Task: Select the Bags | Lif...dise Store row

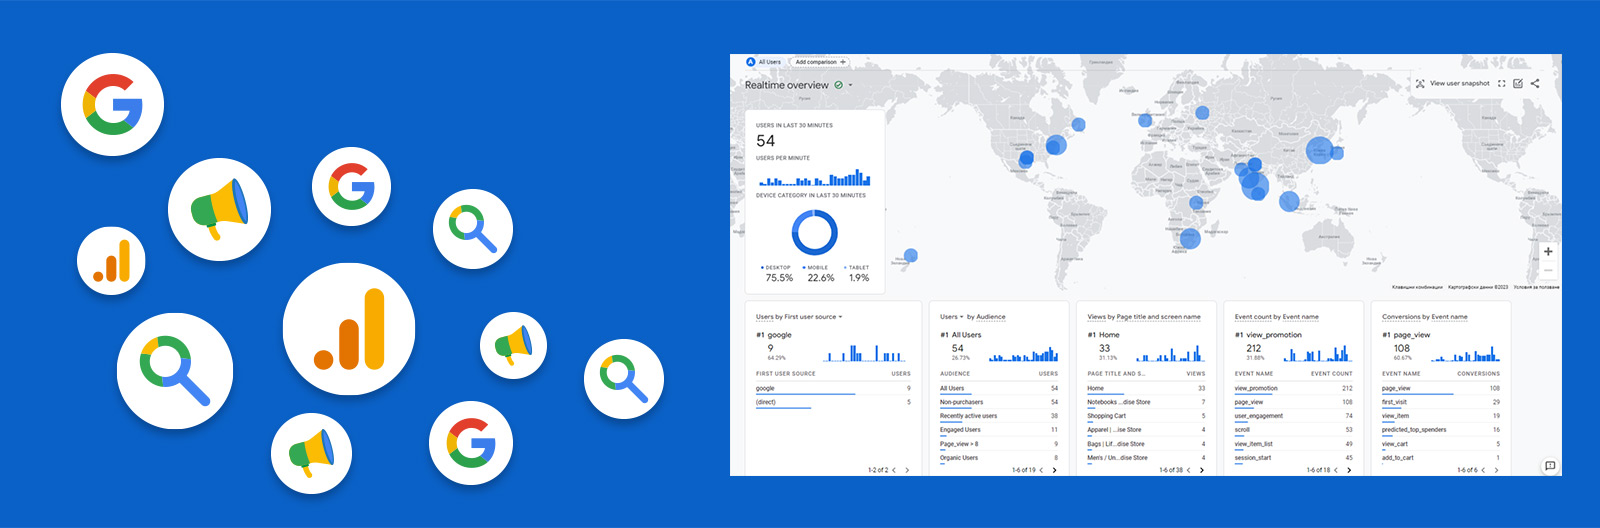Action: pos(1146,445)
